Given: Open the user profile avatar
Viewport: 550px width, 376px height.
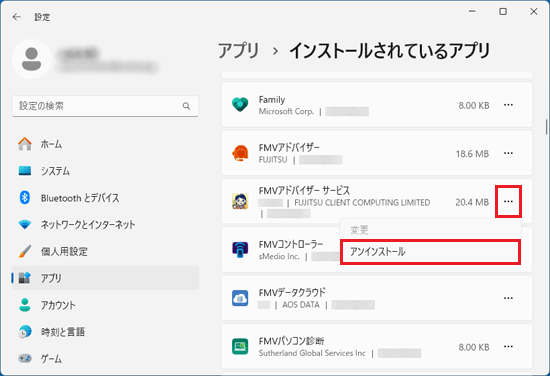Looking at the screenshot, I should [x=32, y=59].
